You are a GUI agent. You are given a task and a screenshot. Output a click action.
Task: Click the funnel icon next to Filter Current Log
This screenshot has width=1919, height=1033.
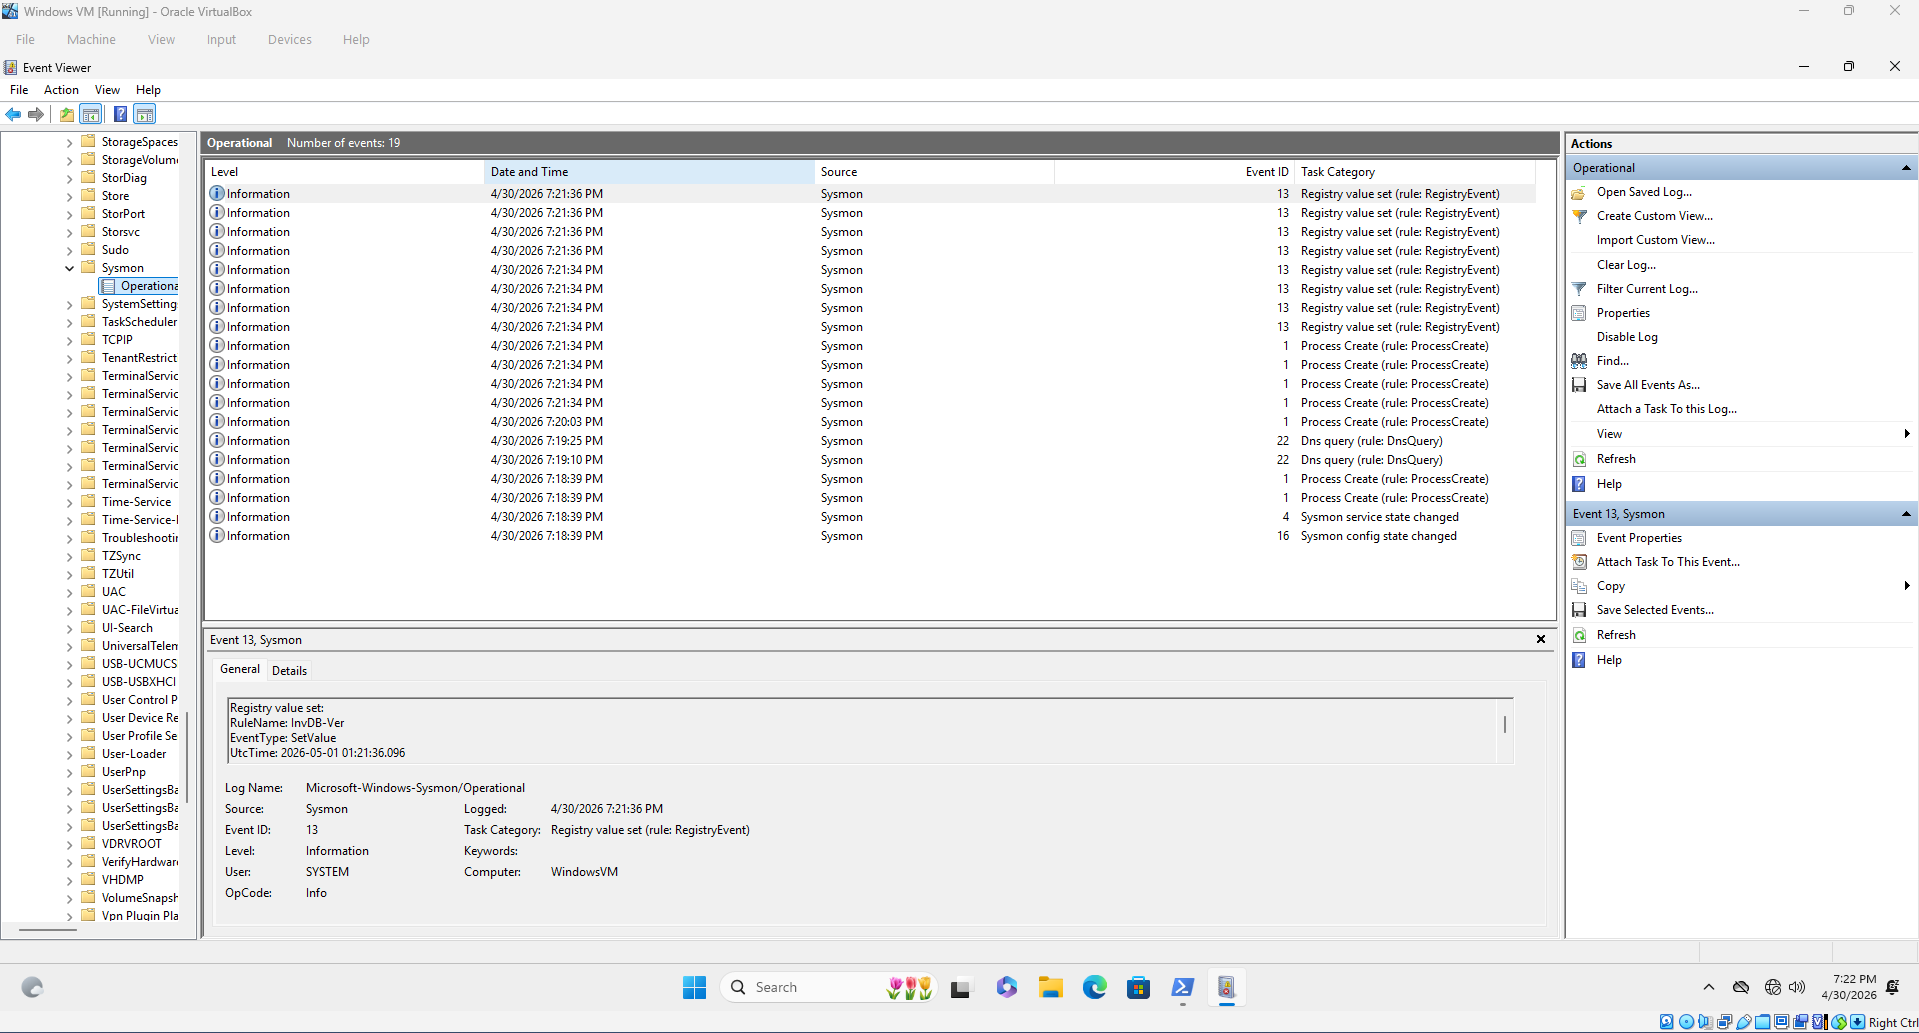pyautogui.click(x=1580, y=289)
